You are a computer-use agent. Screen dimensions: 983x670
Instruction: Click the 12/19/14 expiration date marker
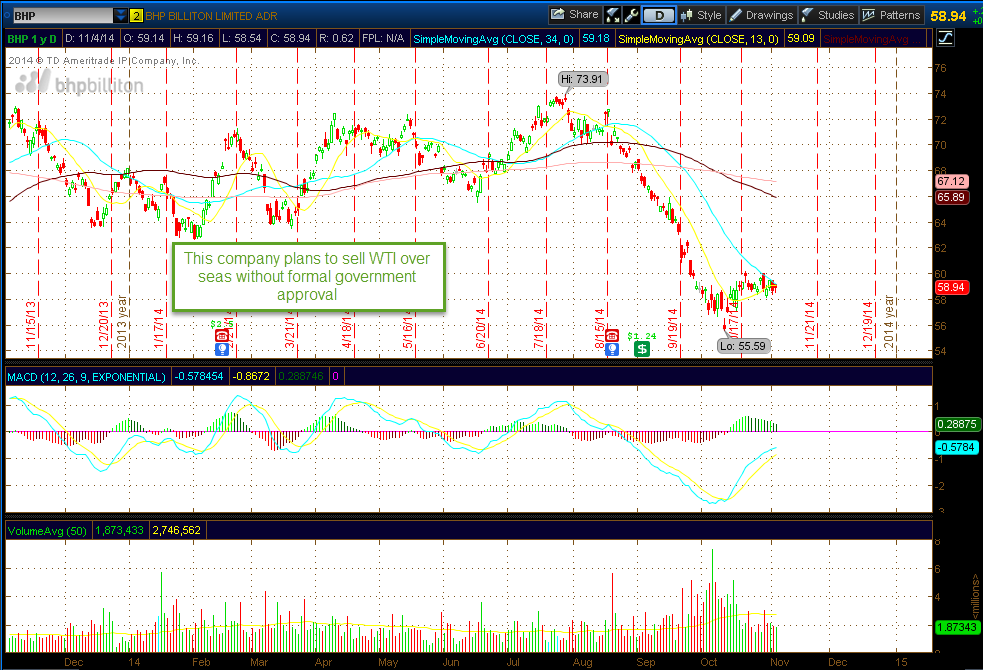[868, 324]
